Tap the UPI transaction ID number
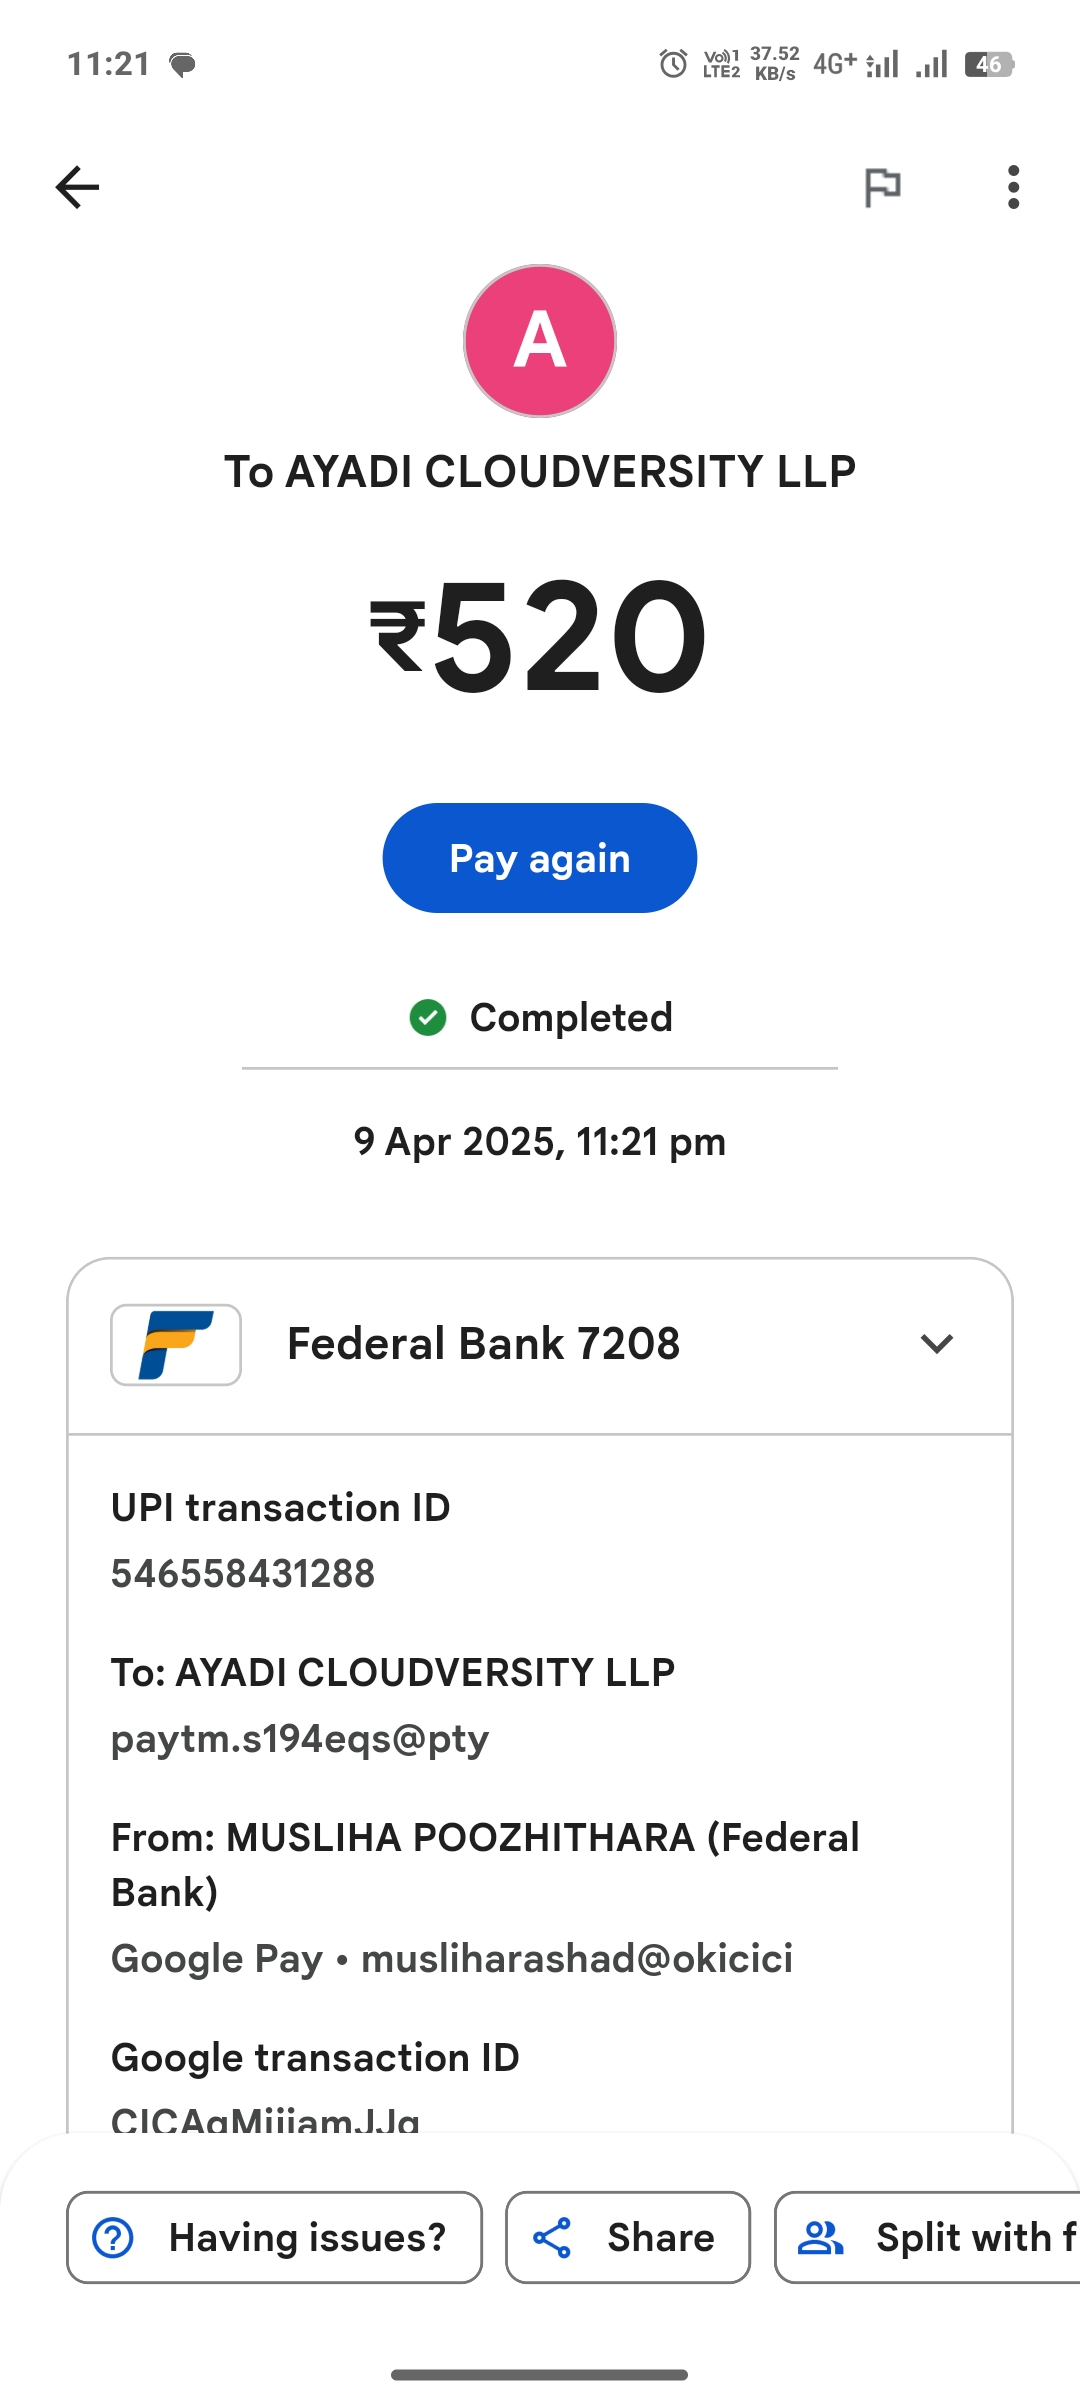 coord(243,1573)
